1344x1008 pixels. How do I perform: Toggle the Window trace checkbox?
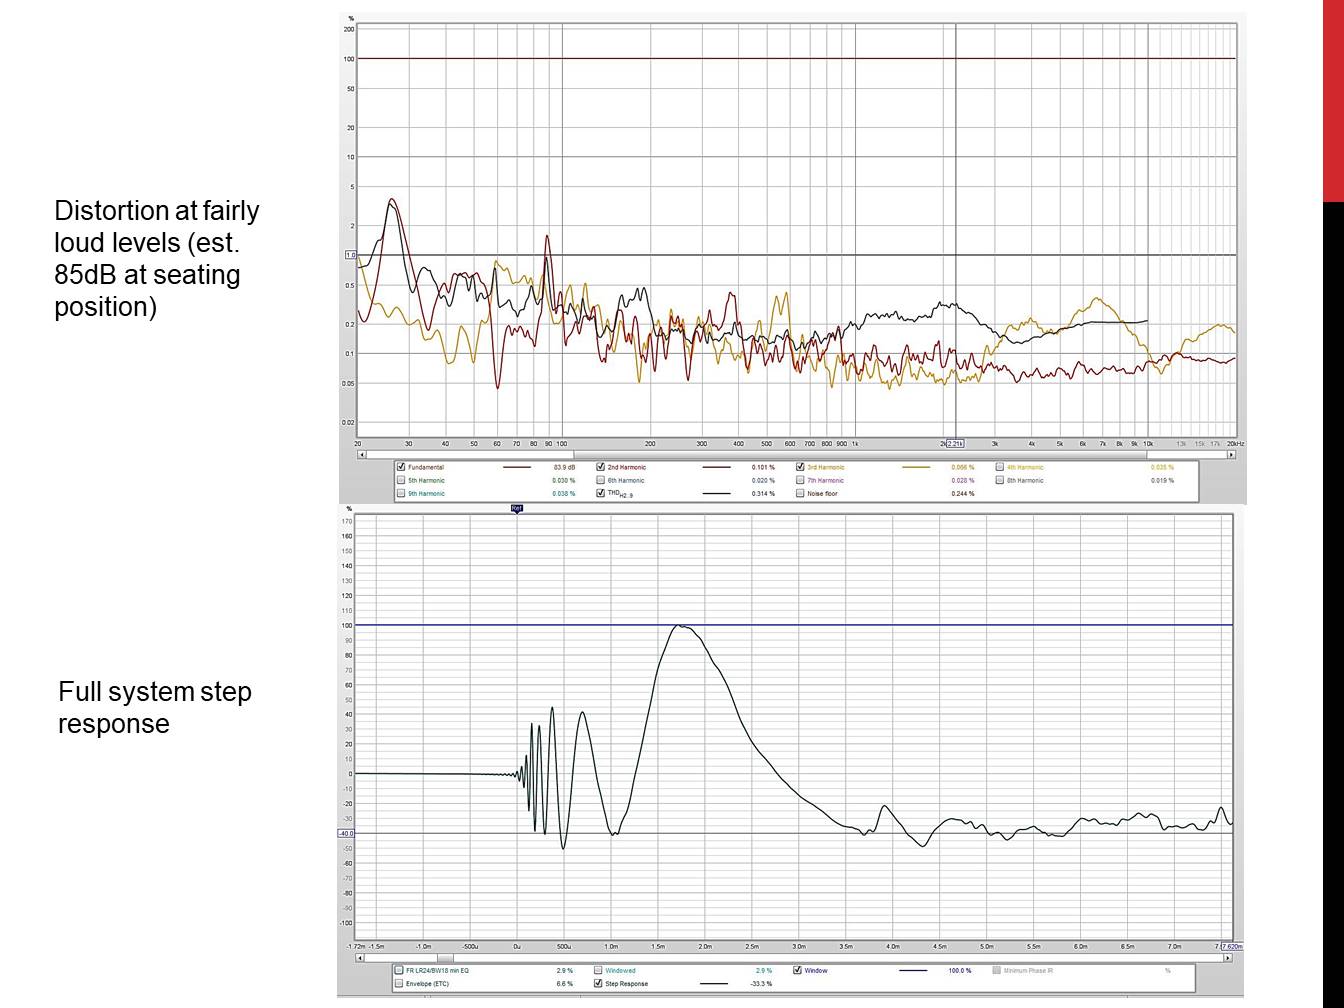coord(798,970)
